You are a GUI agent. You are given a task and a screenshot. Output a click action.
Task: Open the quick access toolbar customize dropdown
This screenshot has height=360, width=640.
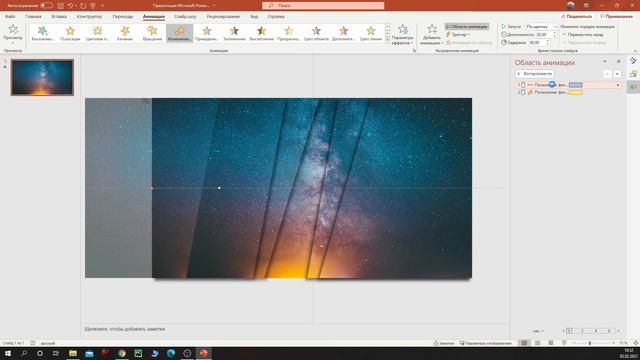[102, 6]
